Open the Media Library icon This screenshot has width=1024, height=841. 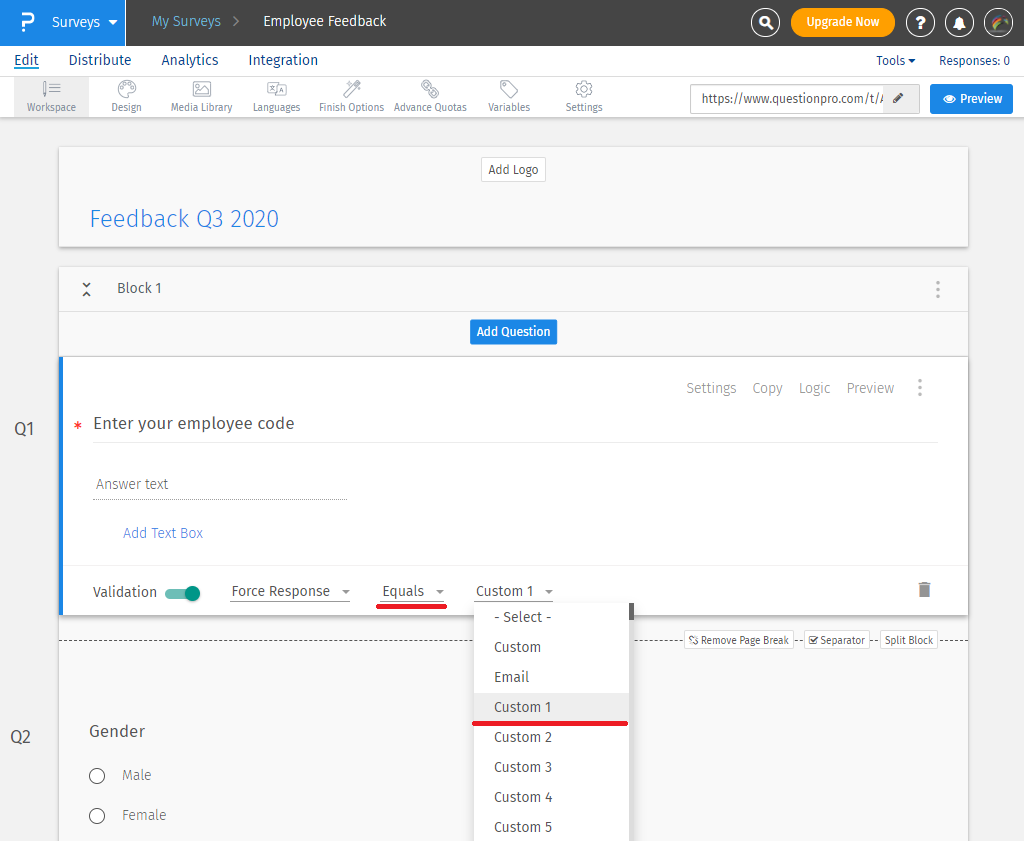pyautogui.click(x=201, y=90)
